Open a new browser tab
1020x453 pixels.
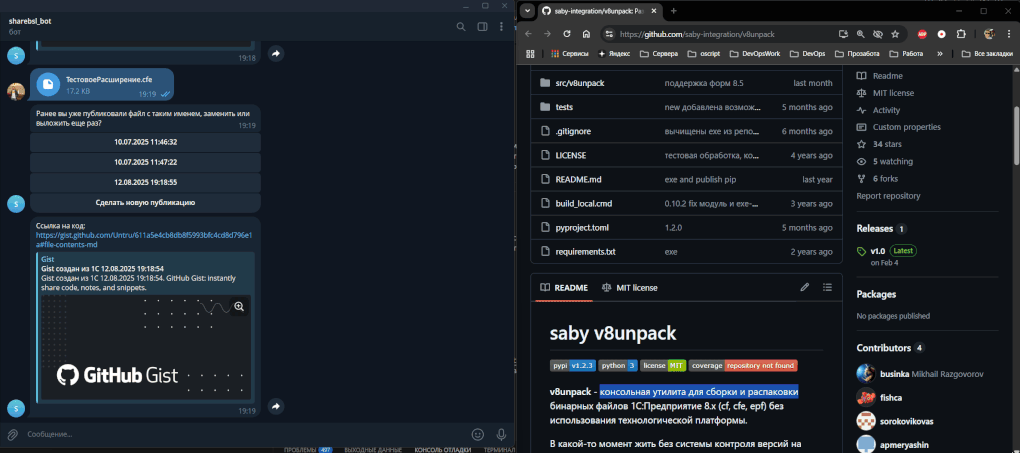point(673,11)
